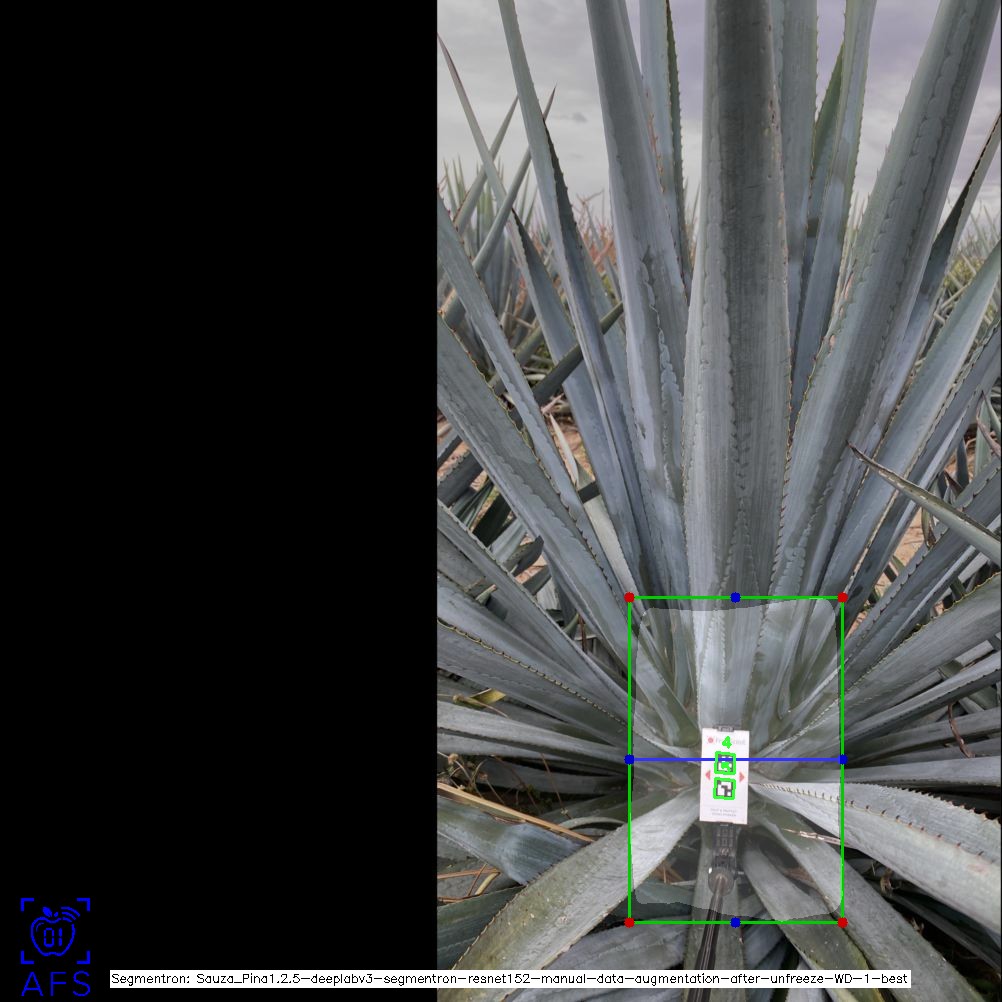Screen dimensions: 1002x1002
Task: Click the blue midpoint on top edge
Action: [735, 597]
